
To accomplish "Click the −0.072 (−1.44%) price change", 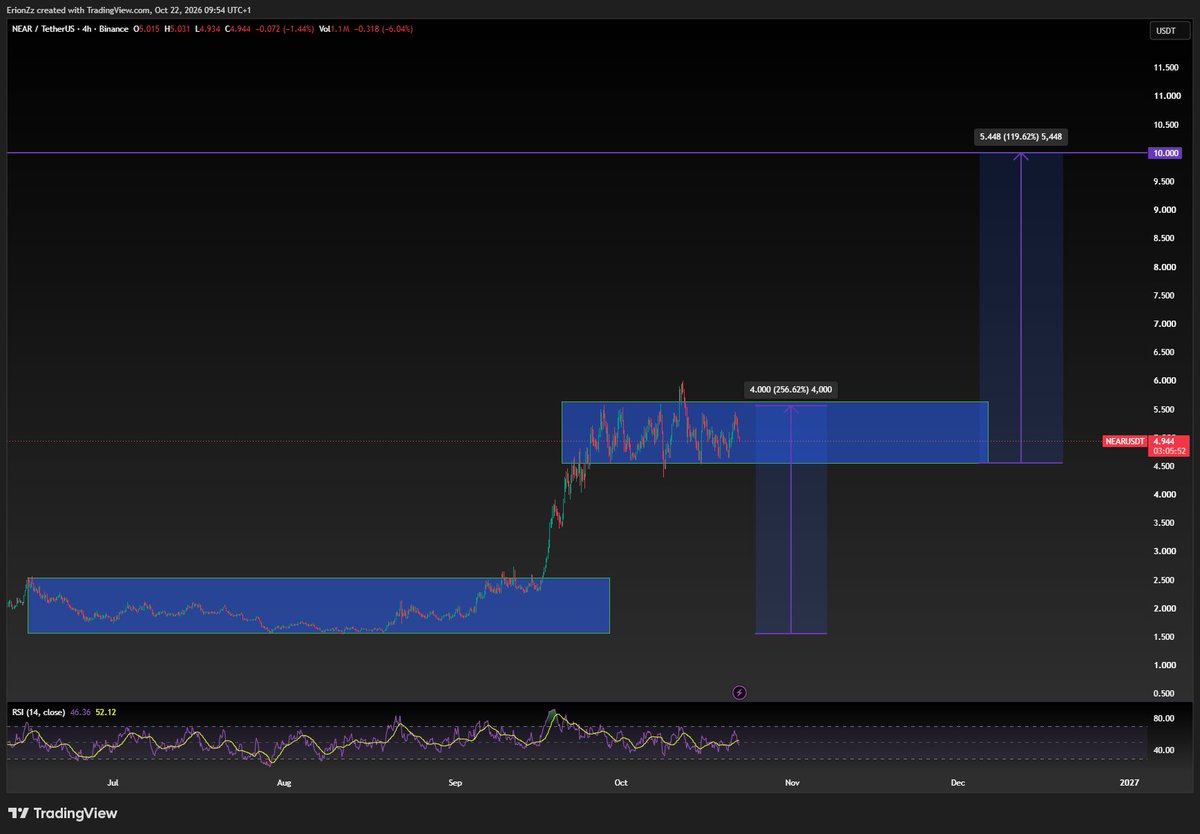I will (x=285, y=29).
